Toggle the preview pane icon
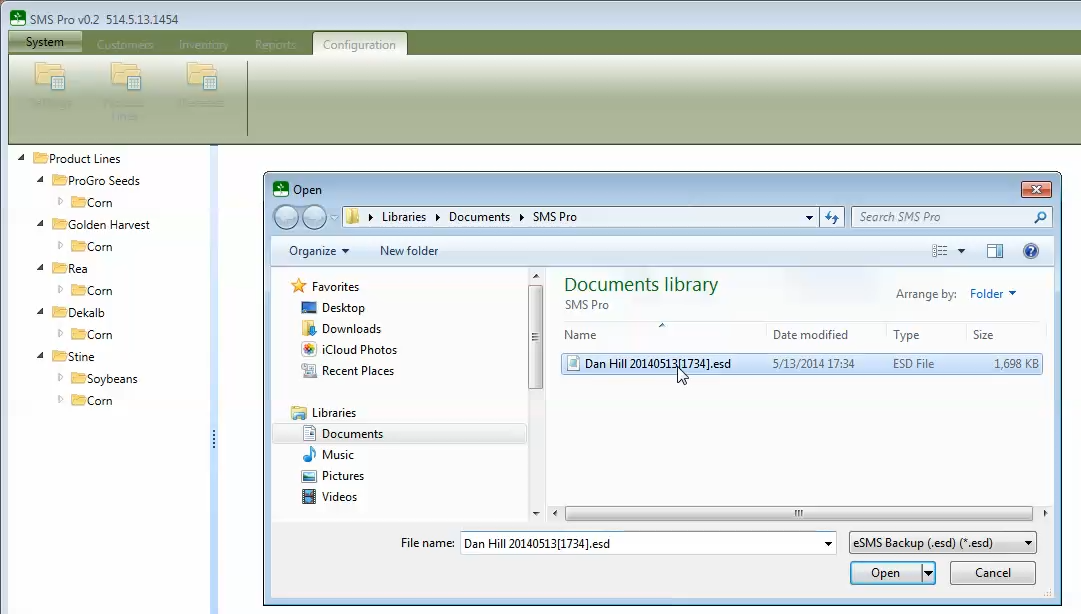The width and height of the screenshot is (1081, 614). coord(995,251)
